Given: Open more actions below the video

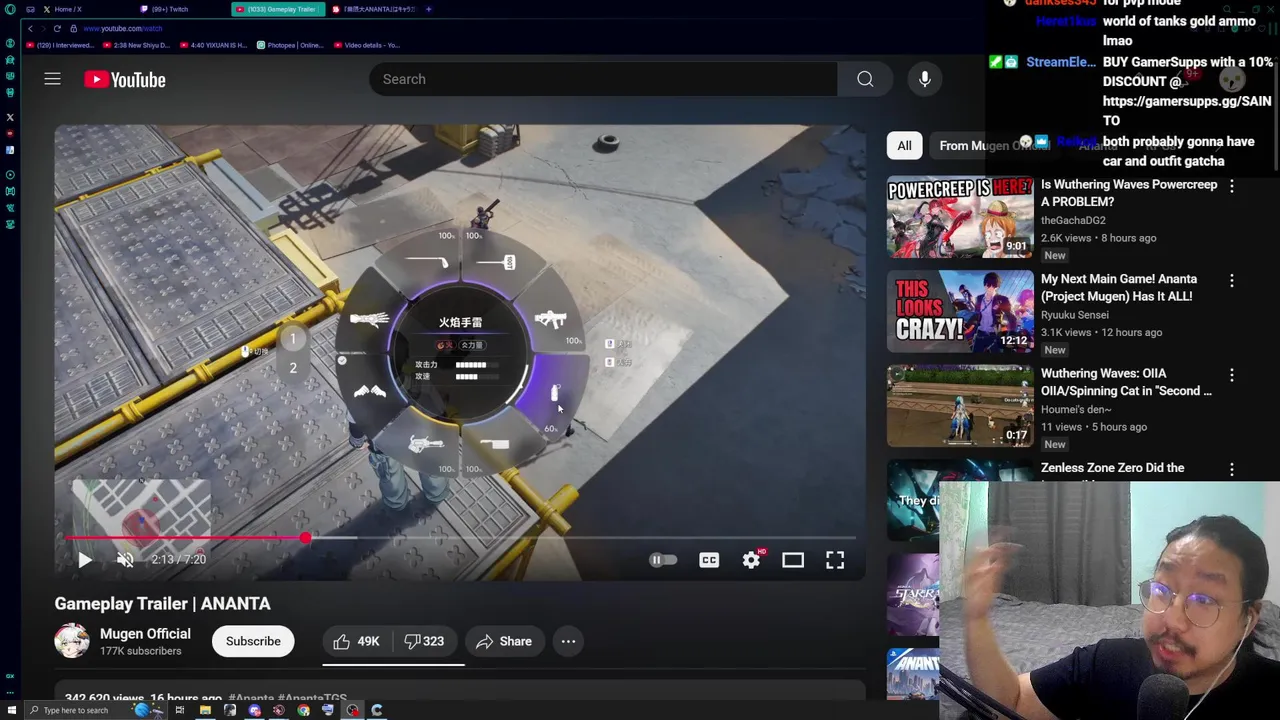Looking at the screenshot, I should pyautogui.click(x=568, y=641).
